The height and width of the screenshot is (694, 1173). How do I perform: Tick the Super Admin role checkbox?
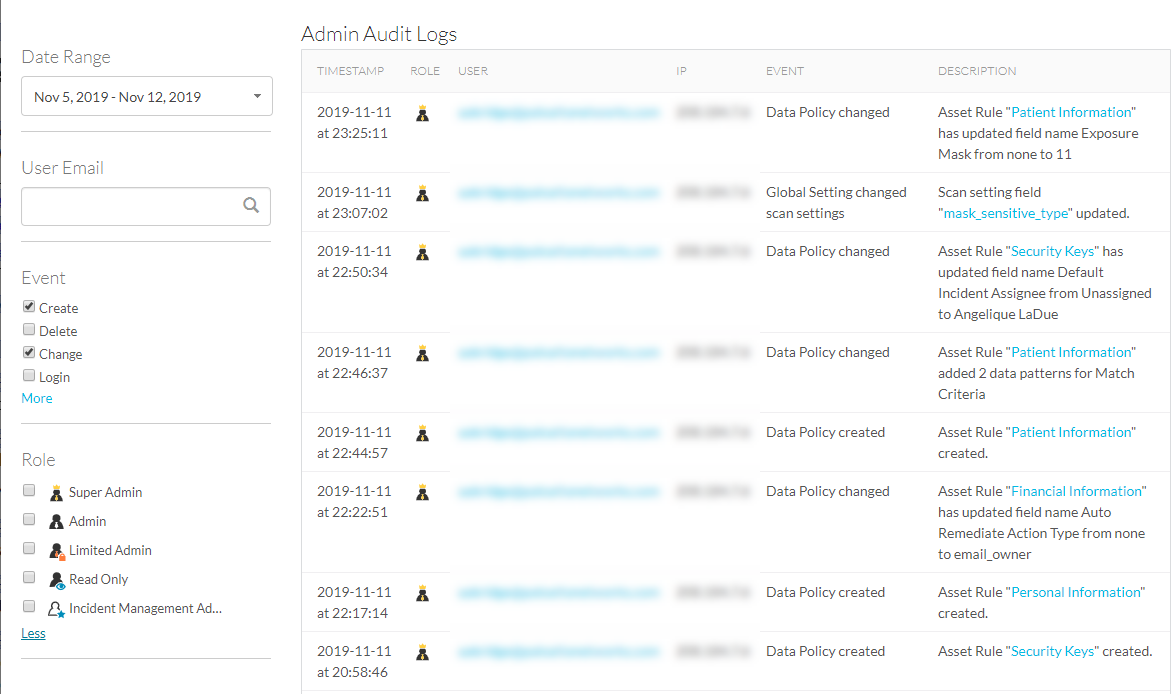point(29,491)
